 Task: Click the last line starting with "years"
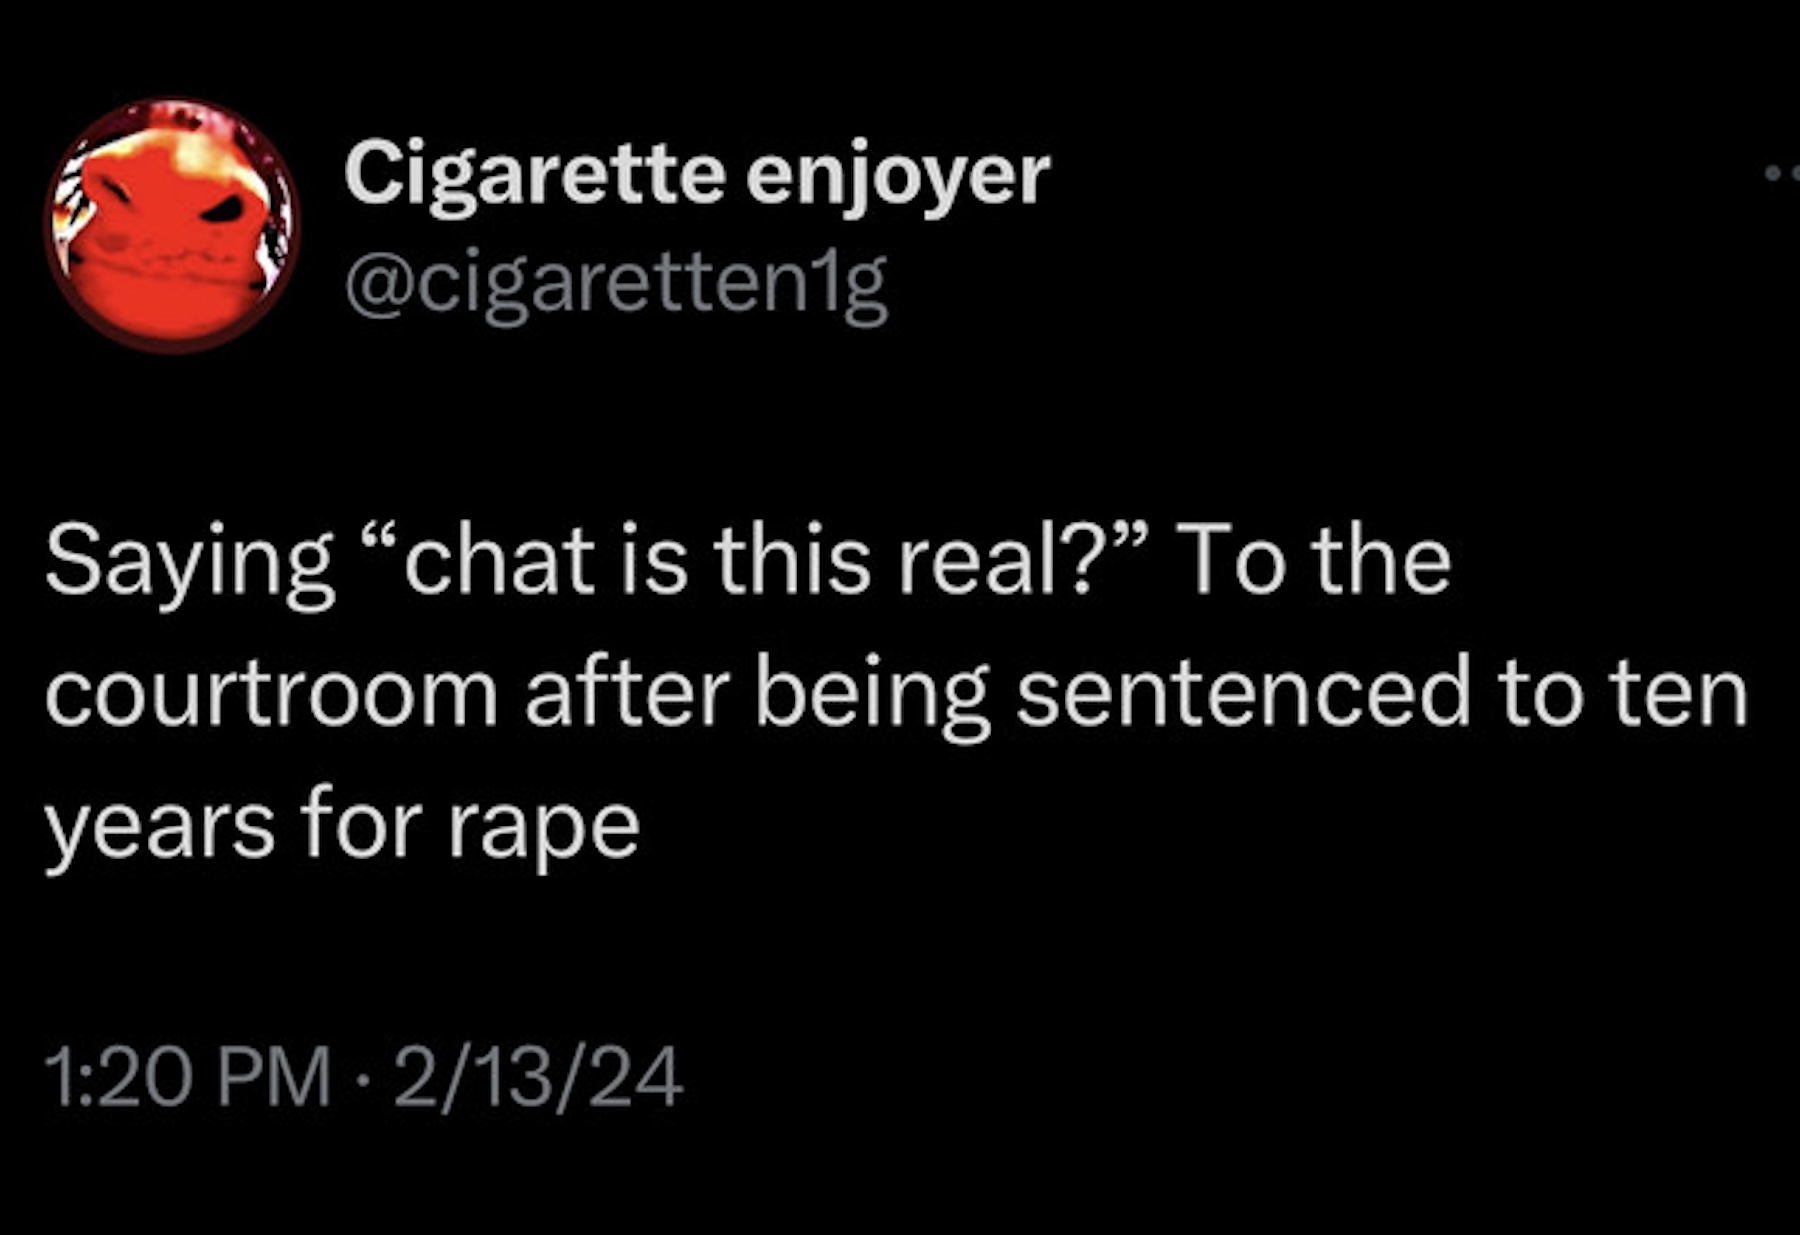342,827
